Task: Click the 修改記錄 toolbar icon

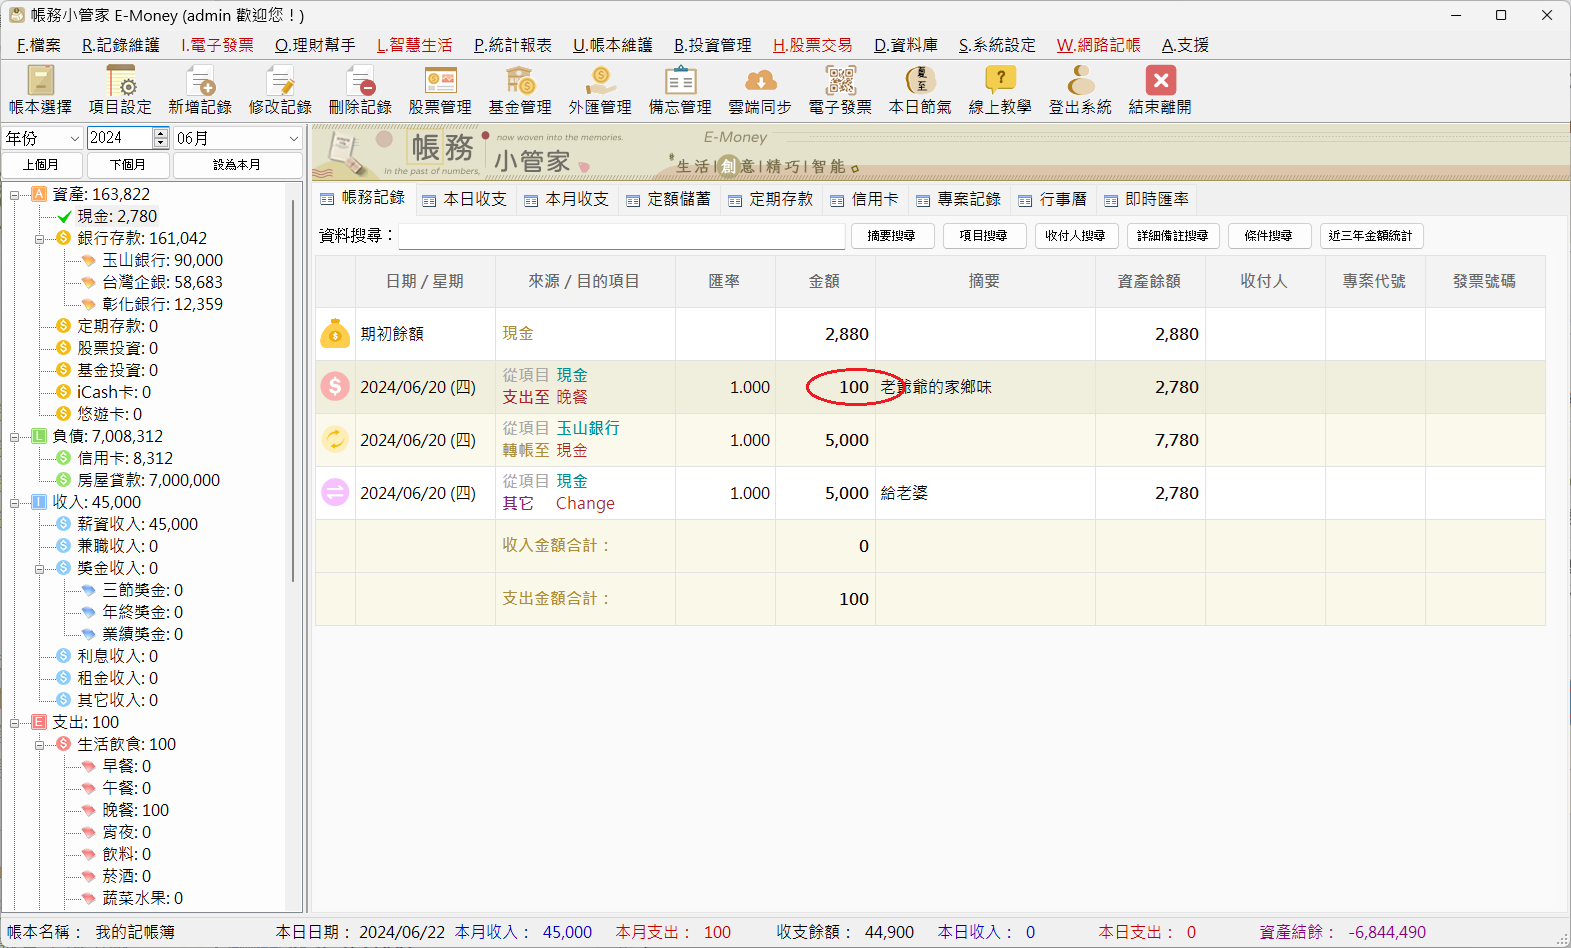Action: 280,90
